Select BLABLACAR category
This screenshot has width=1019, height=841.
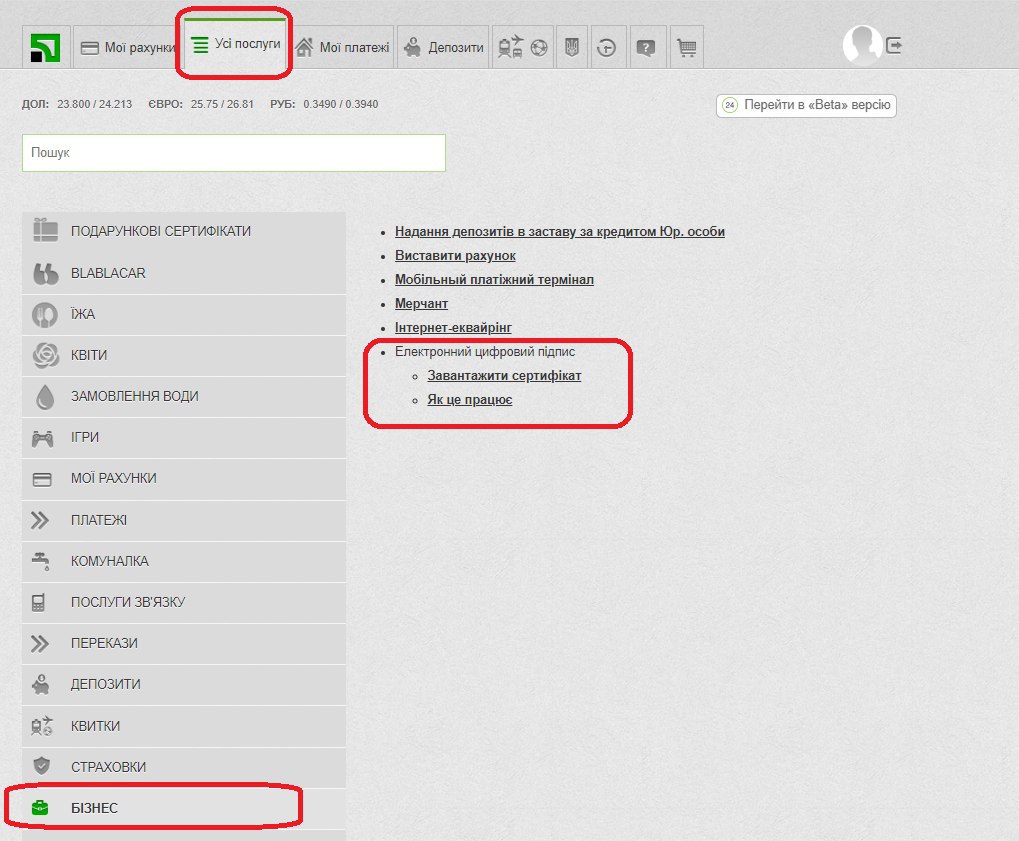point(184,274)
